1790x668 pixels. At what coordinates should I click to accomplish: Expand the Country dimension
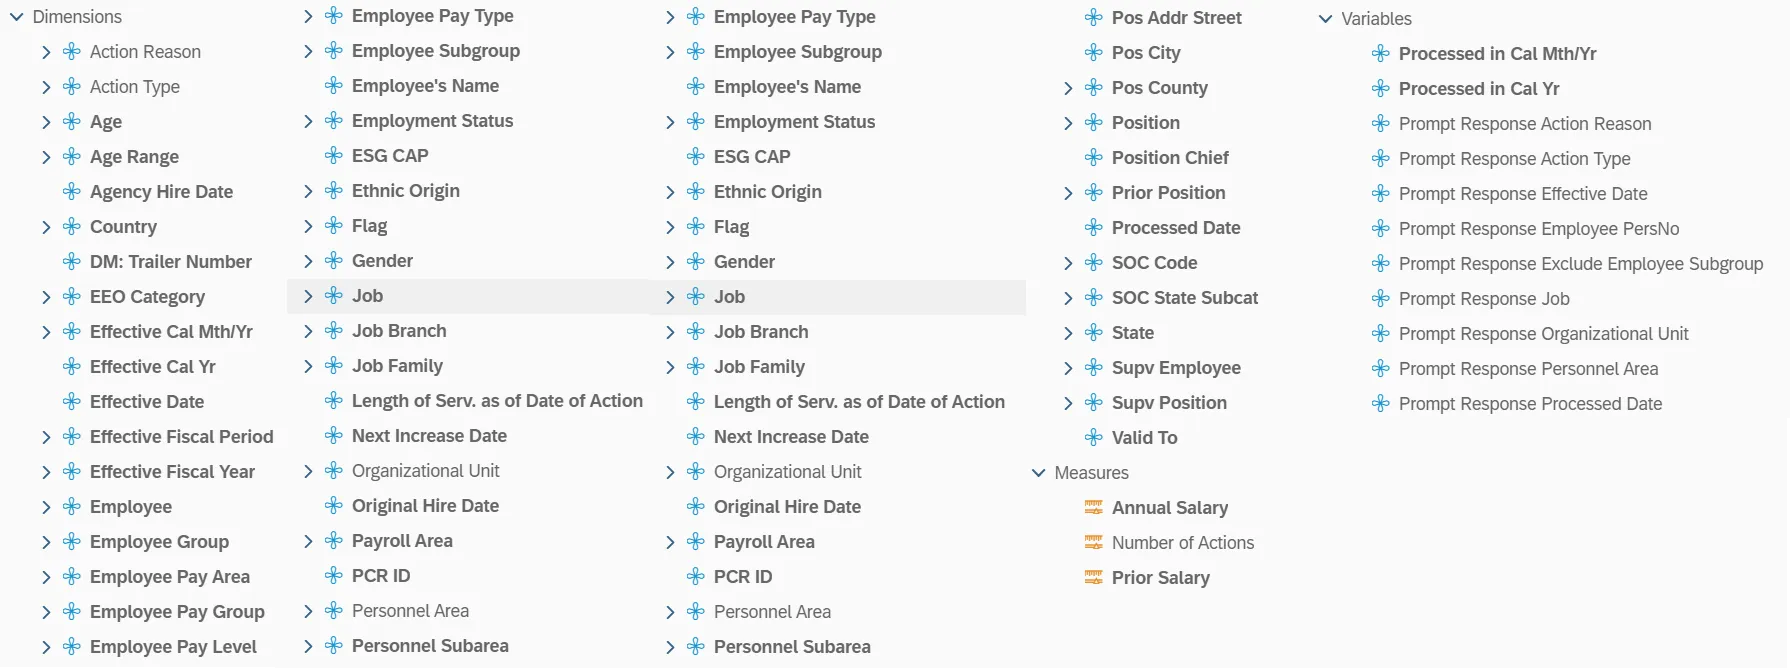tap(46, 227)
